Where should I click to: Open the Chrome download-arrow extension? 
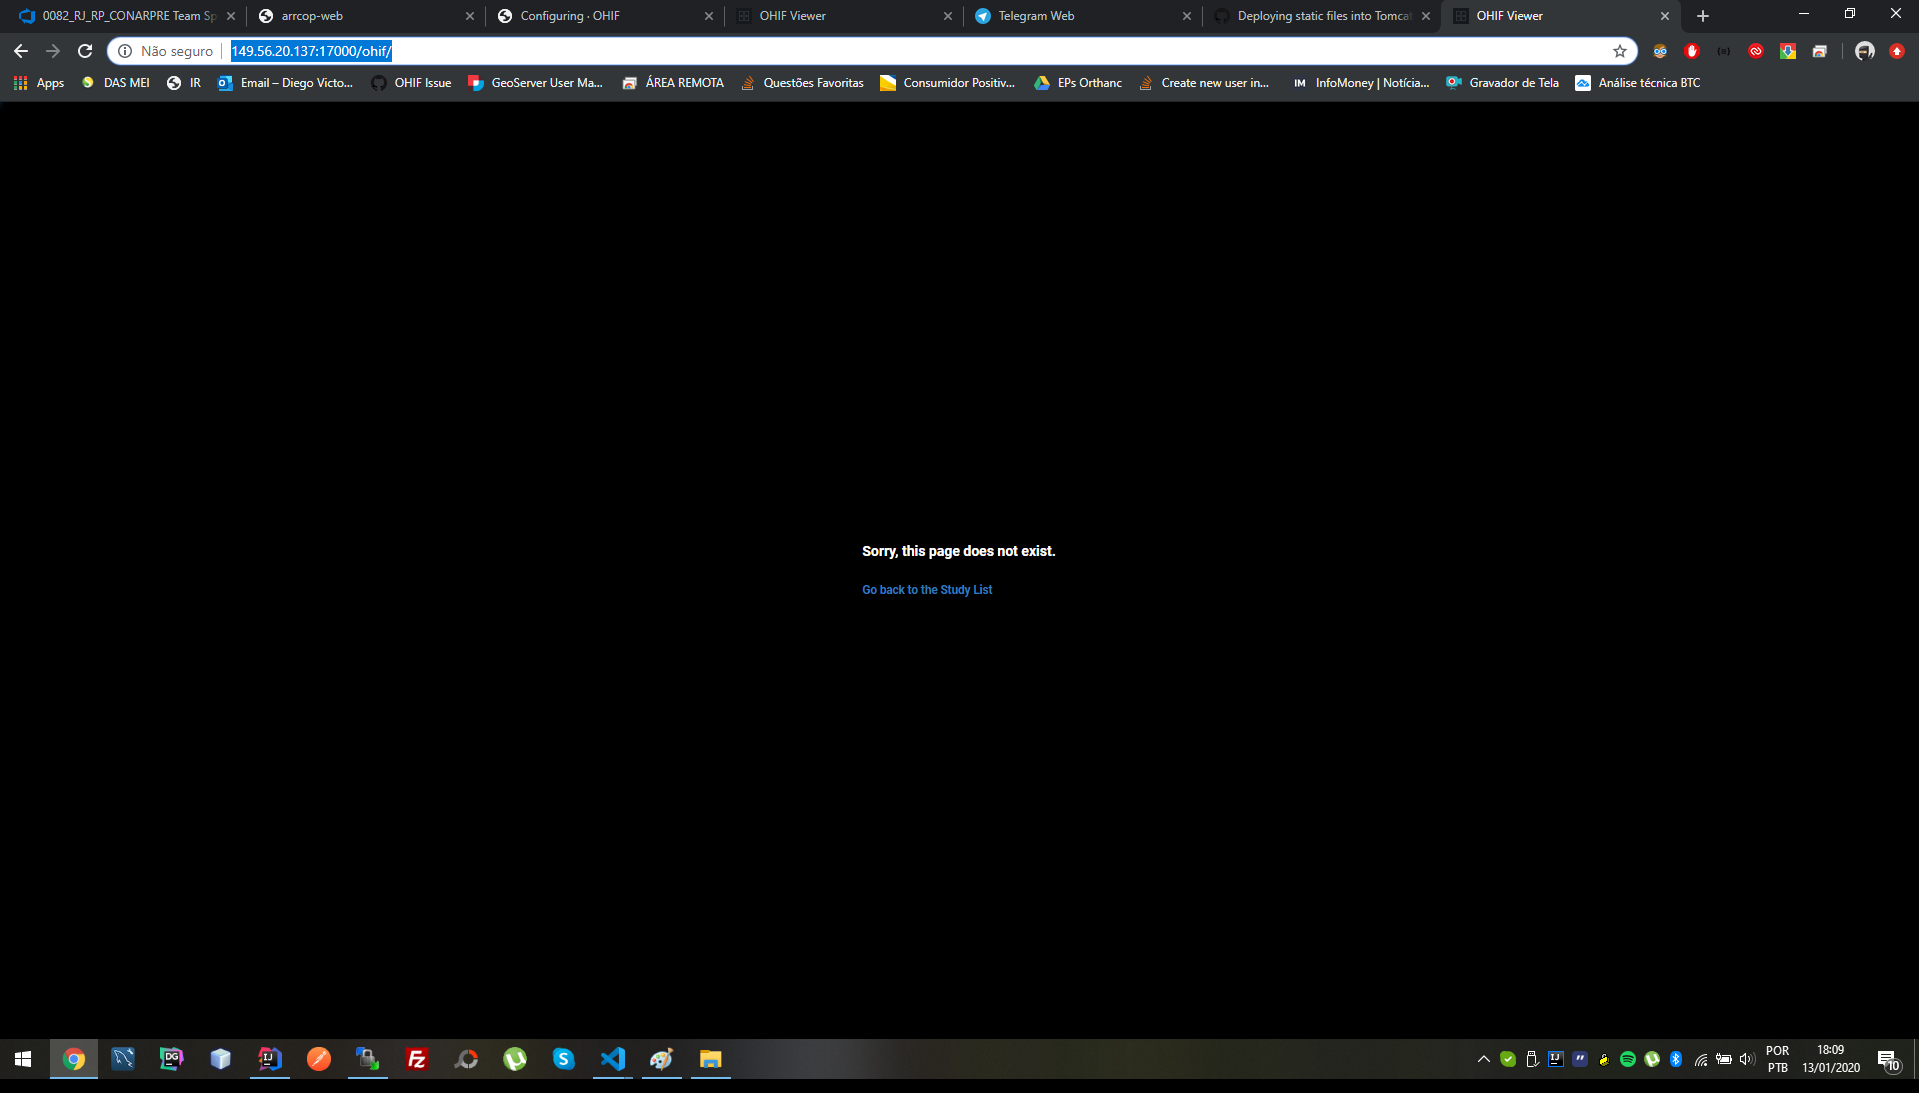[1788, 51]
